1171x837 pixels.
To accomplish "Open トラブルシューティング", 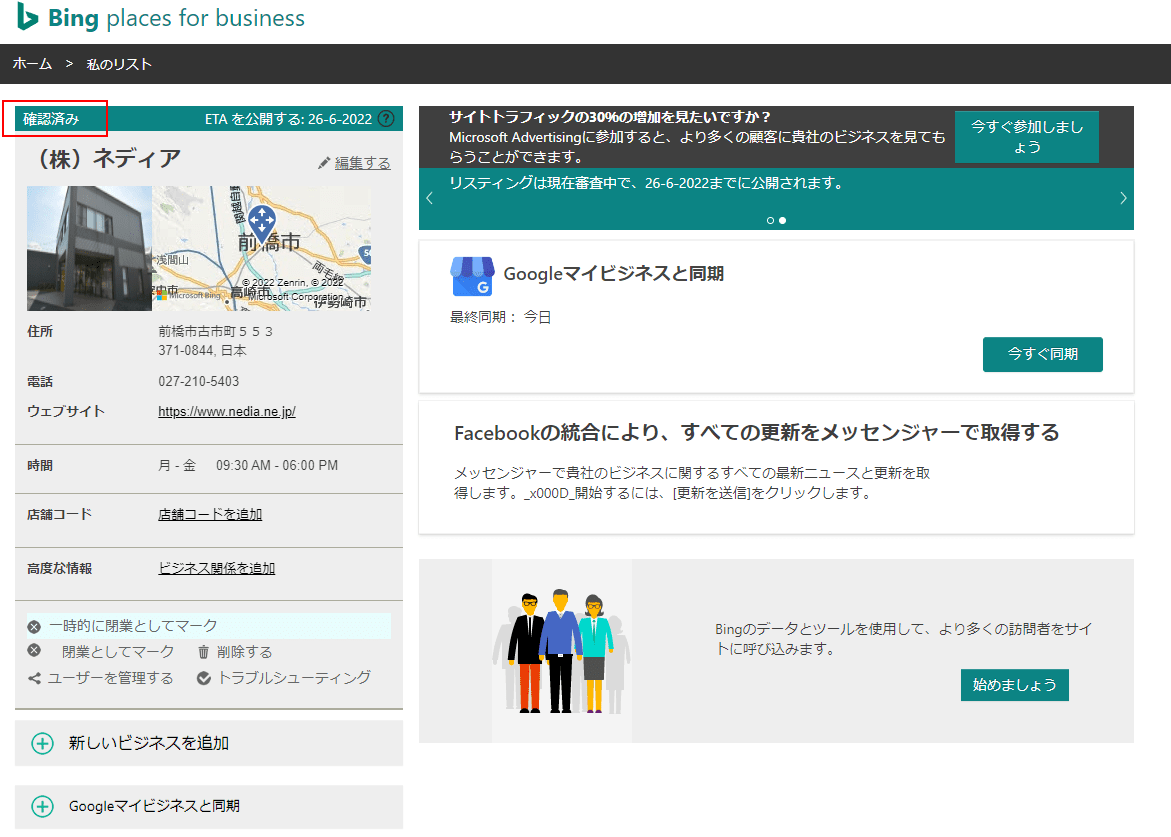I will (x=294, y=678).
